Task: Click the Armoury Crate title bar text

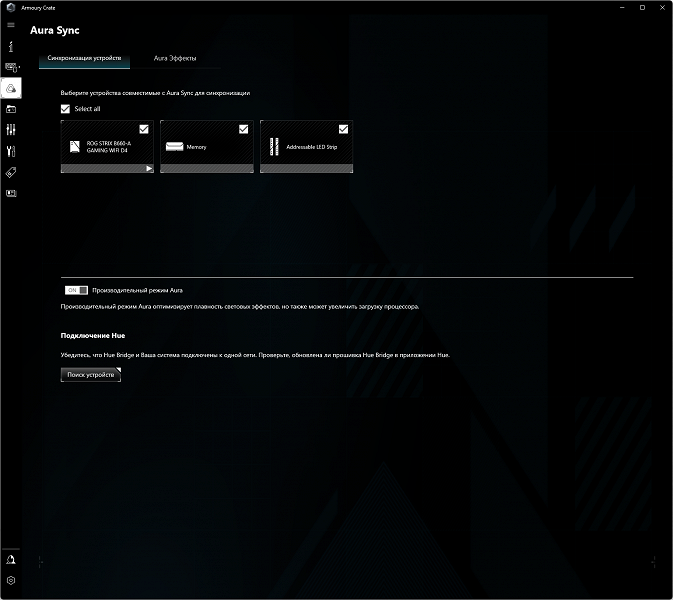Action: pyautogui.click(x=38, y=8)
